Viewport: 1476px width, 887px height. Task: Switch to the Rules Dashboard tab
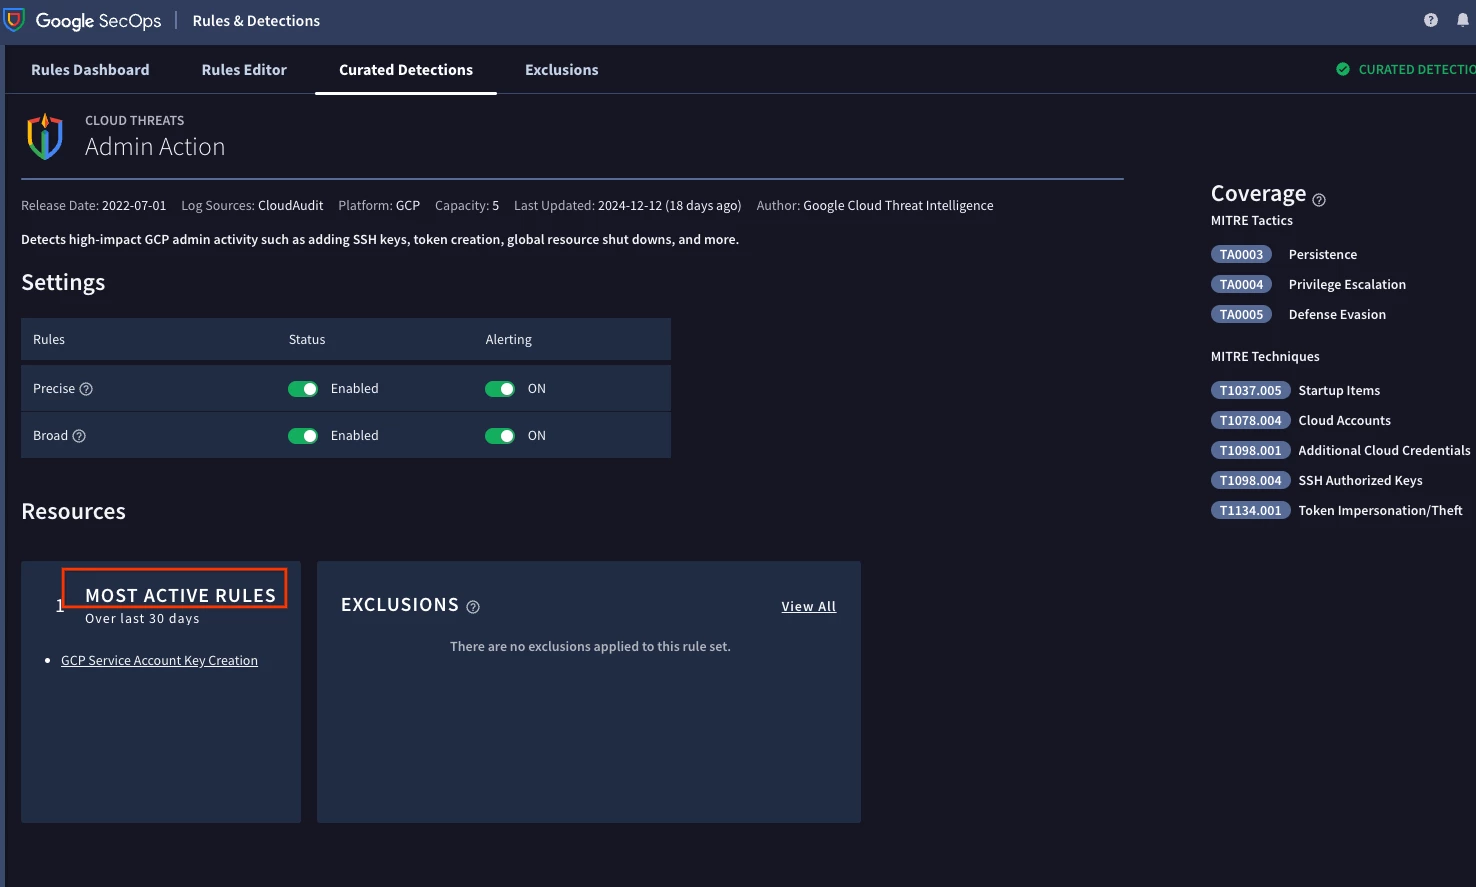tap(90, 70)
